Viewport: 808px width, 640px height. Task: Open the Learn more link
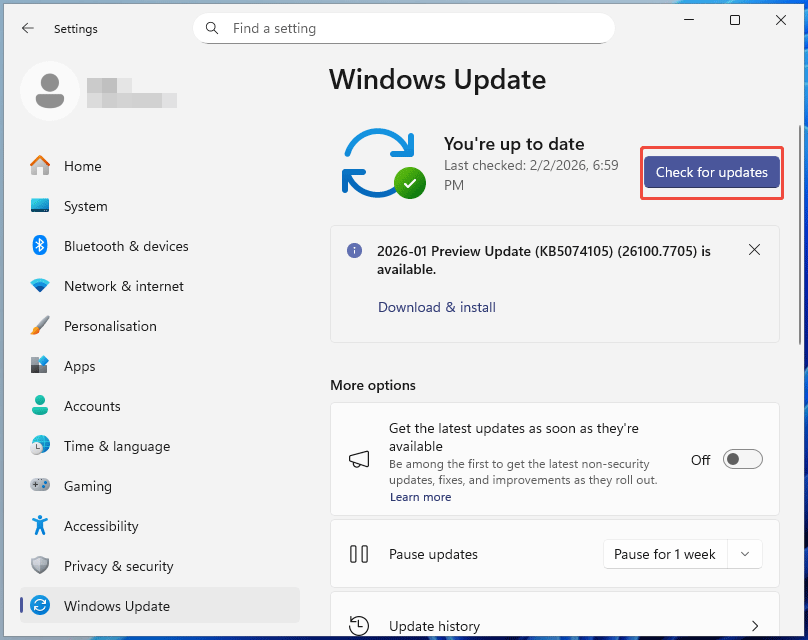420,497
